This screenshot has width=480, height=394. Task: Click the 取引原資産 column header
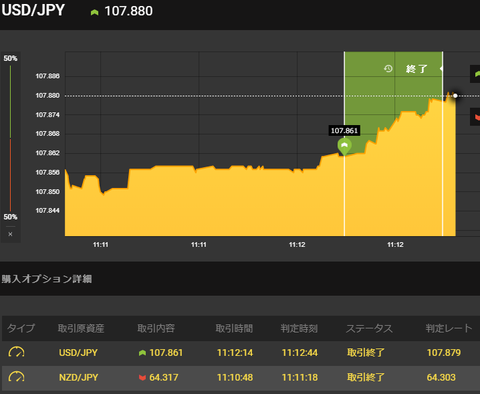tap(81, 328)
